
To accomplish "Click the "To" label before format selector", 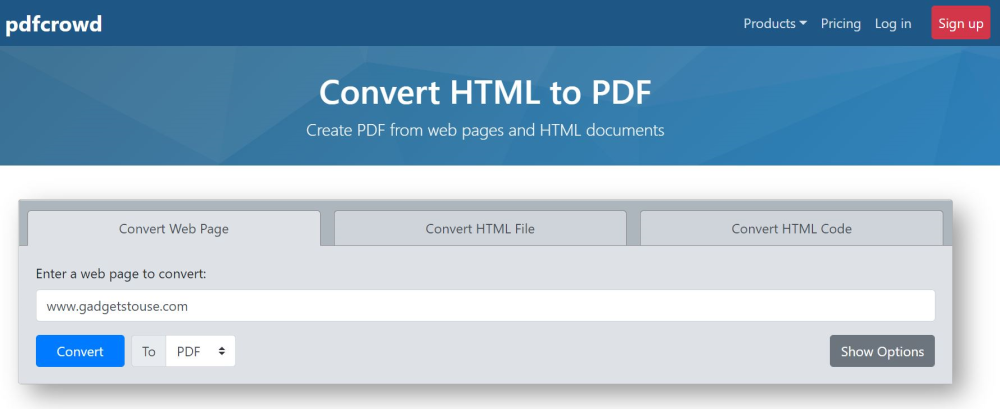I will (149, 351).
